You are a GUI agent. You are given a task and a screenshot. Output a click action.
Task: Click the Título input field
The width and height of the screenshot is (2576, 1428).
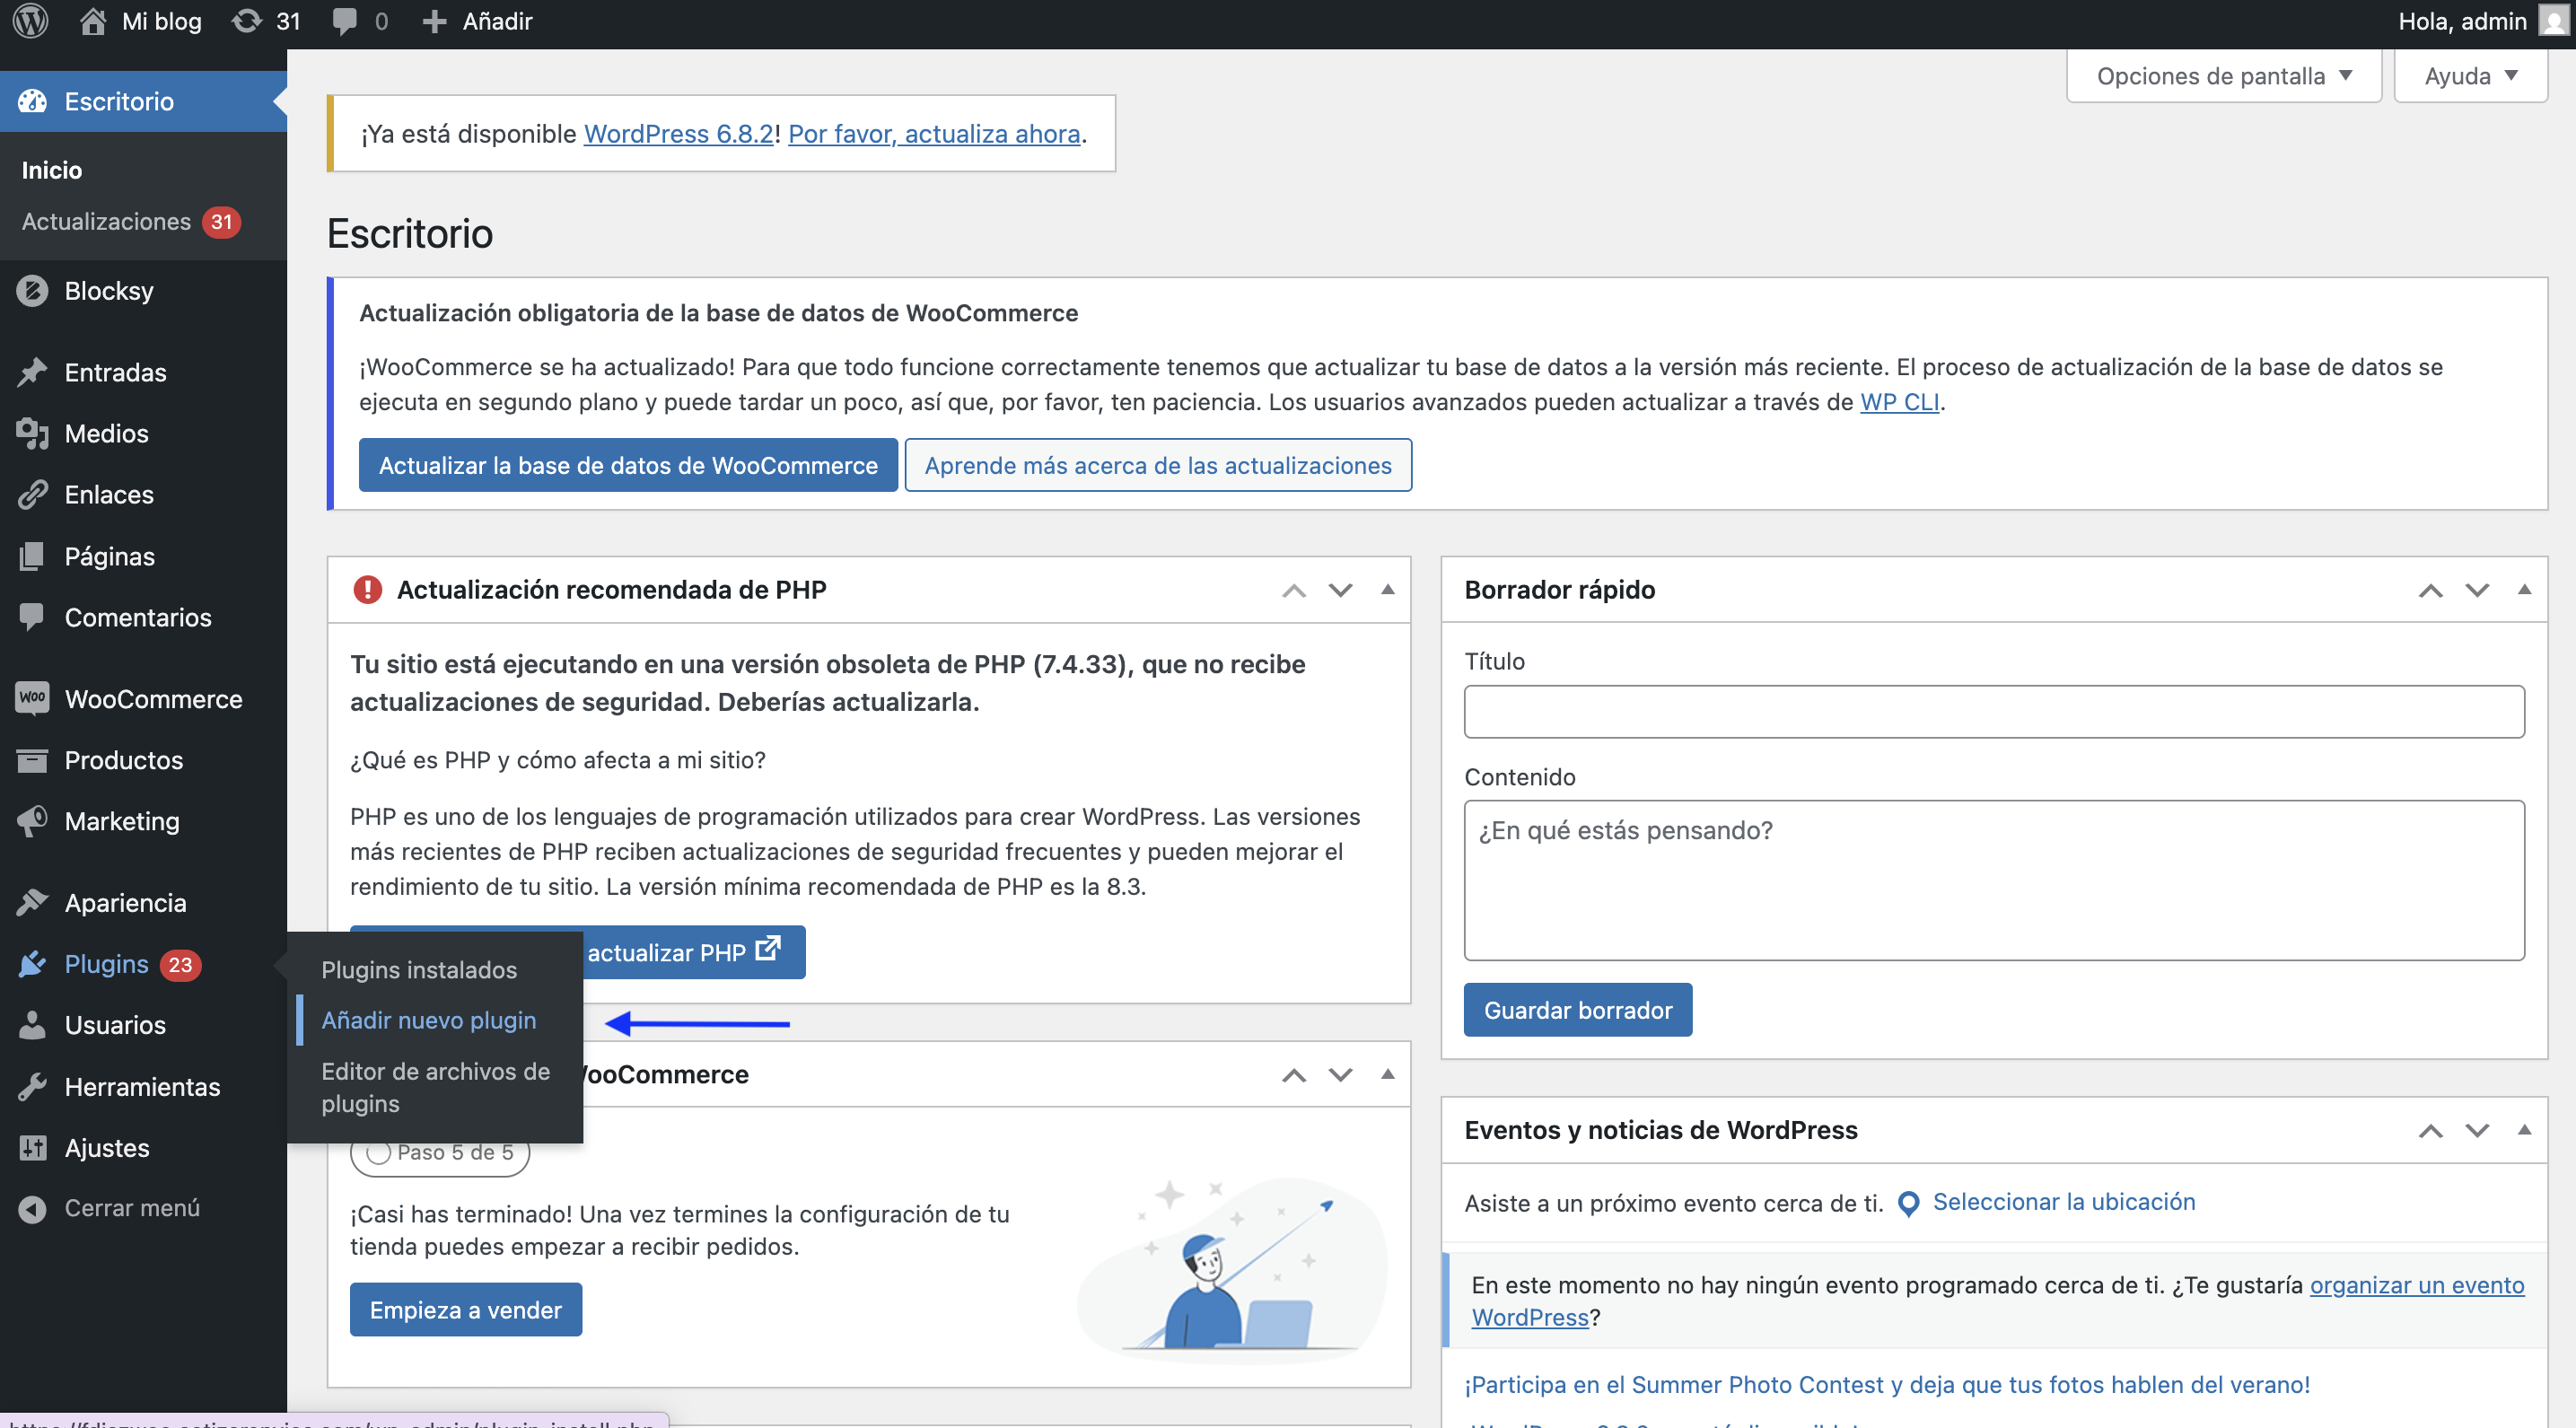[x=1994, y=711]
